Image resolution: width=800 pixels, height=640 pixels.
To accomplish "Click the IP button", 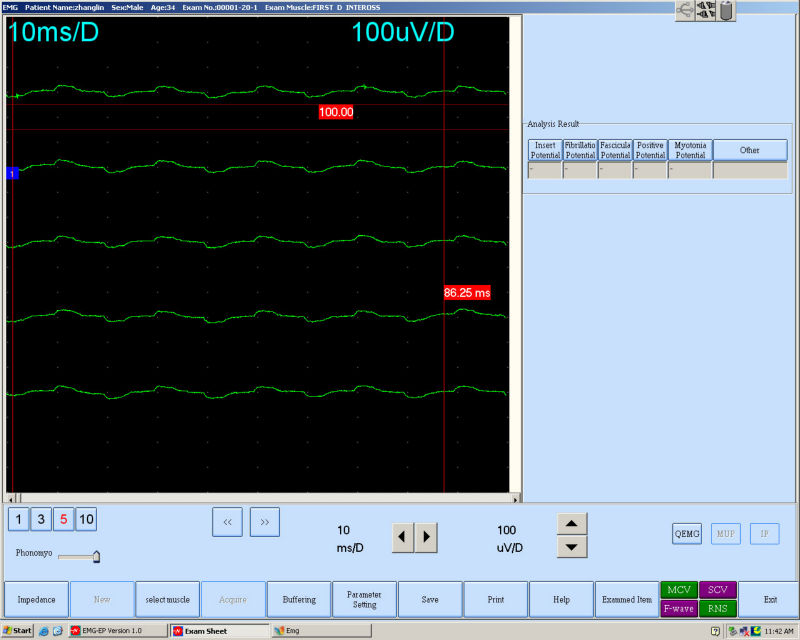I will [764, 534].
